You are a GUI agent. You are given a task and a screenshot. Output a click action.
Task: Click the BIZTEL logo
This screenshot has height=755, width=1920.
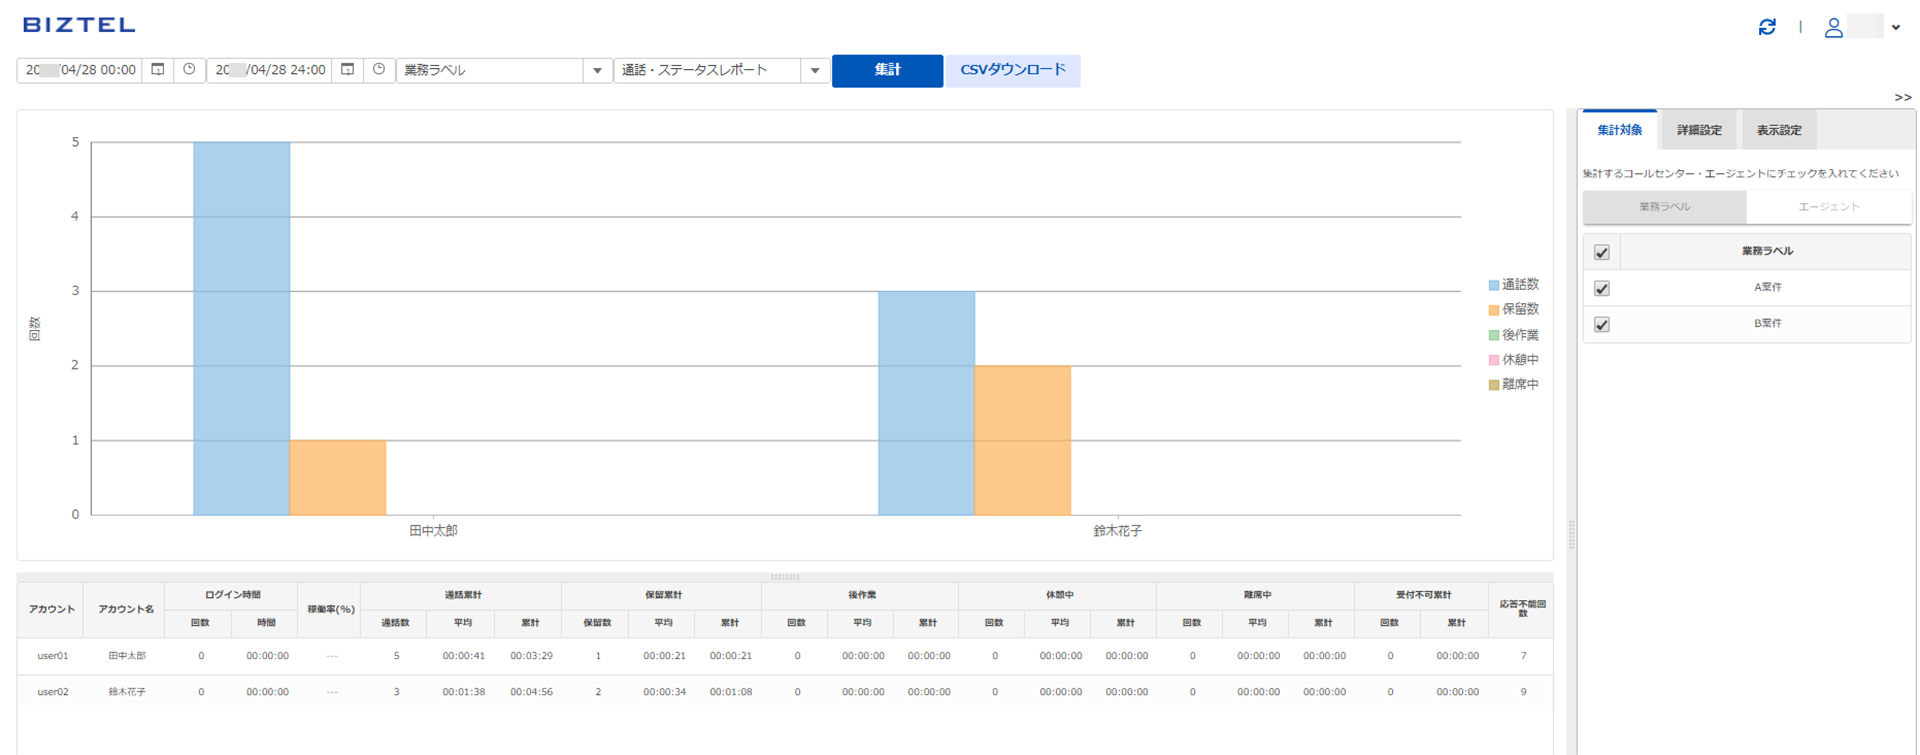tap(79, 25)
